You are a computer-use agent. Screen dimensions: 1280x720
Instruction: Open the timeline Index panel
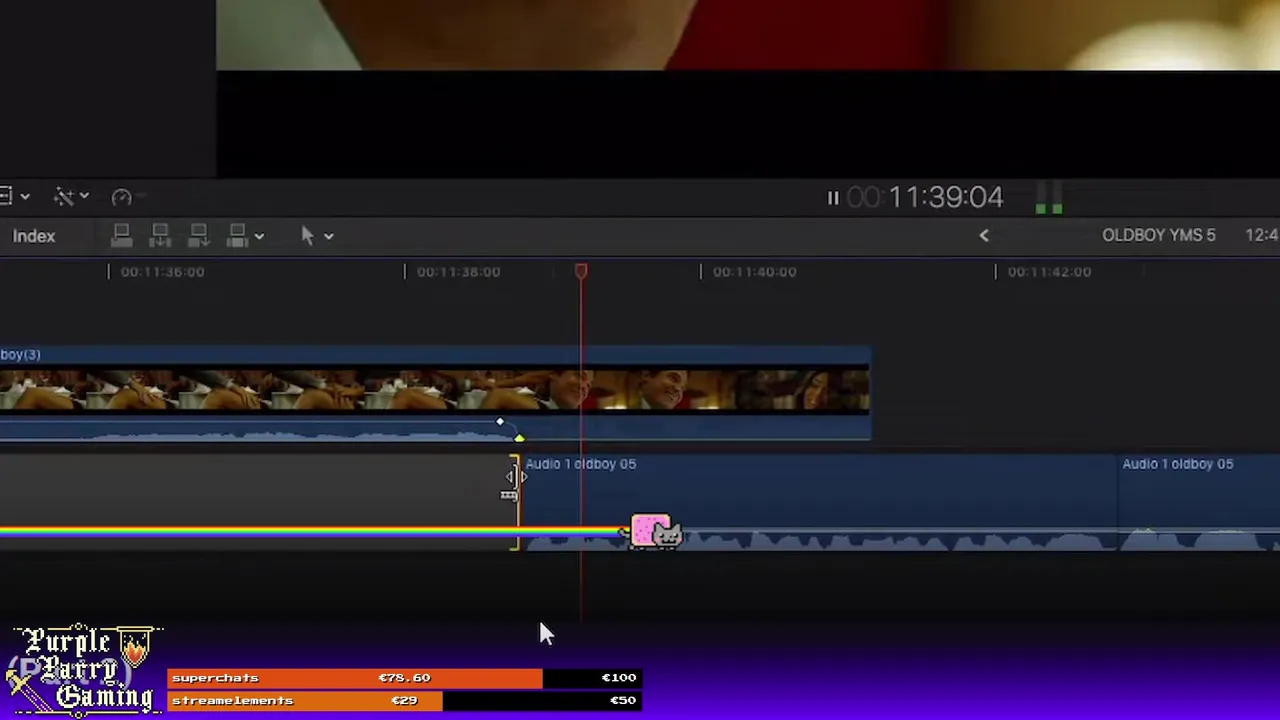pyautogui.click(x=34, y=236)
